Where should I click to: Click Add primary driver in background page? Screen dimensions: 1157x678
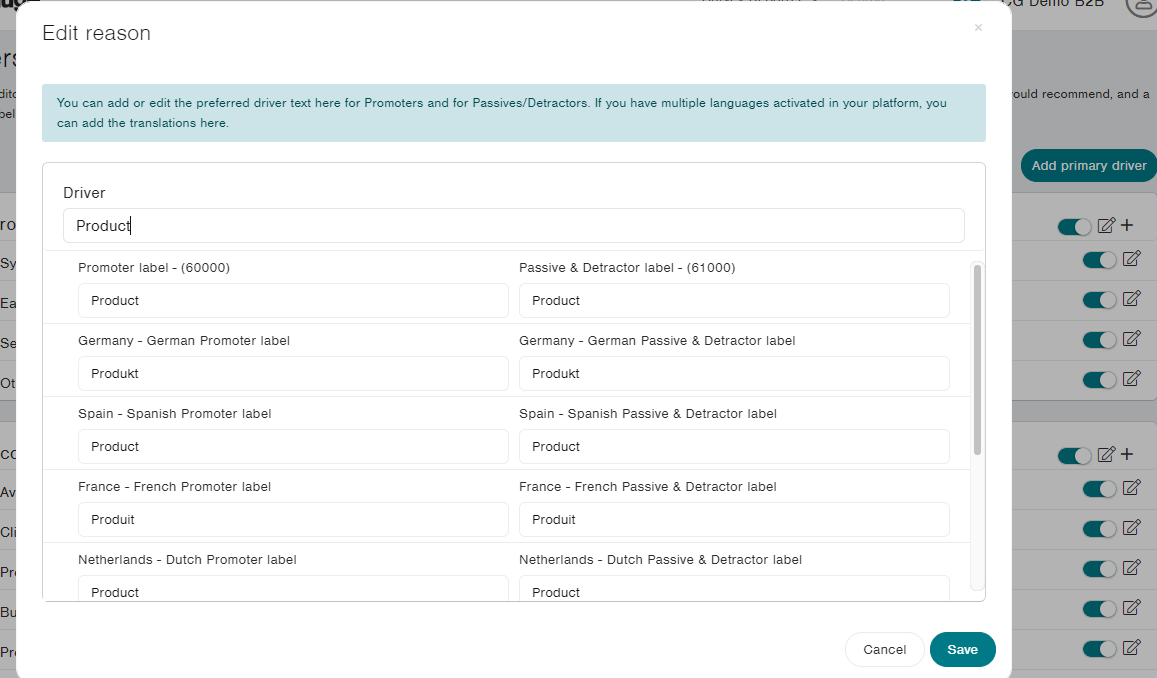(1088, 166)
